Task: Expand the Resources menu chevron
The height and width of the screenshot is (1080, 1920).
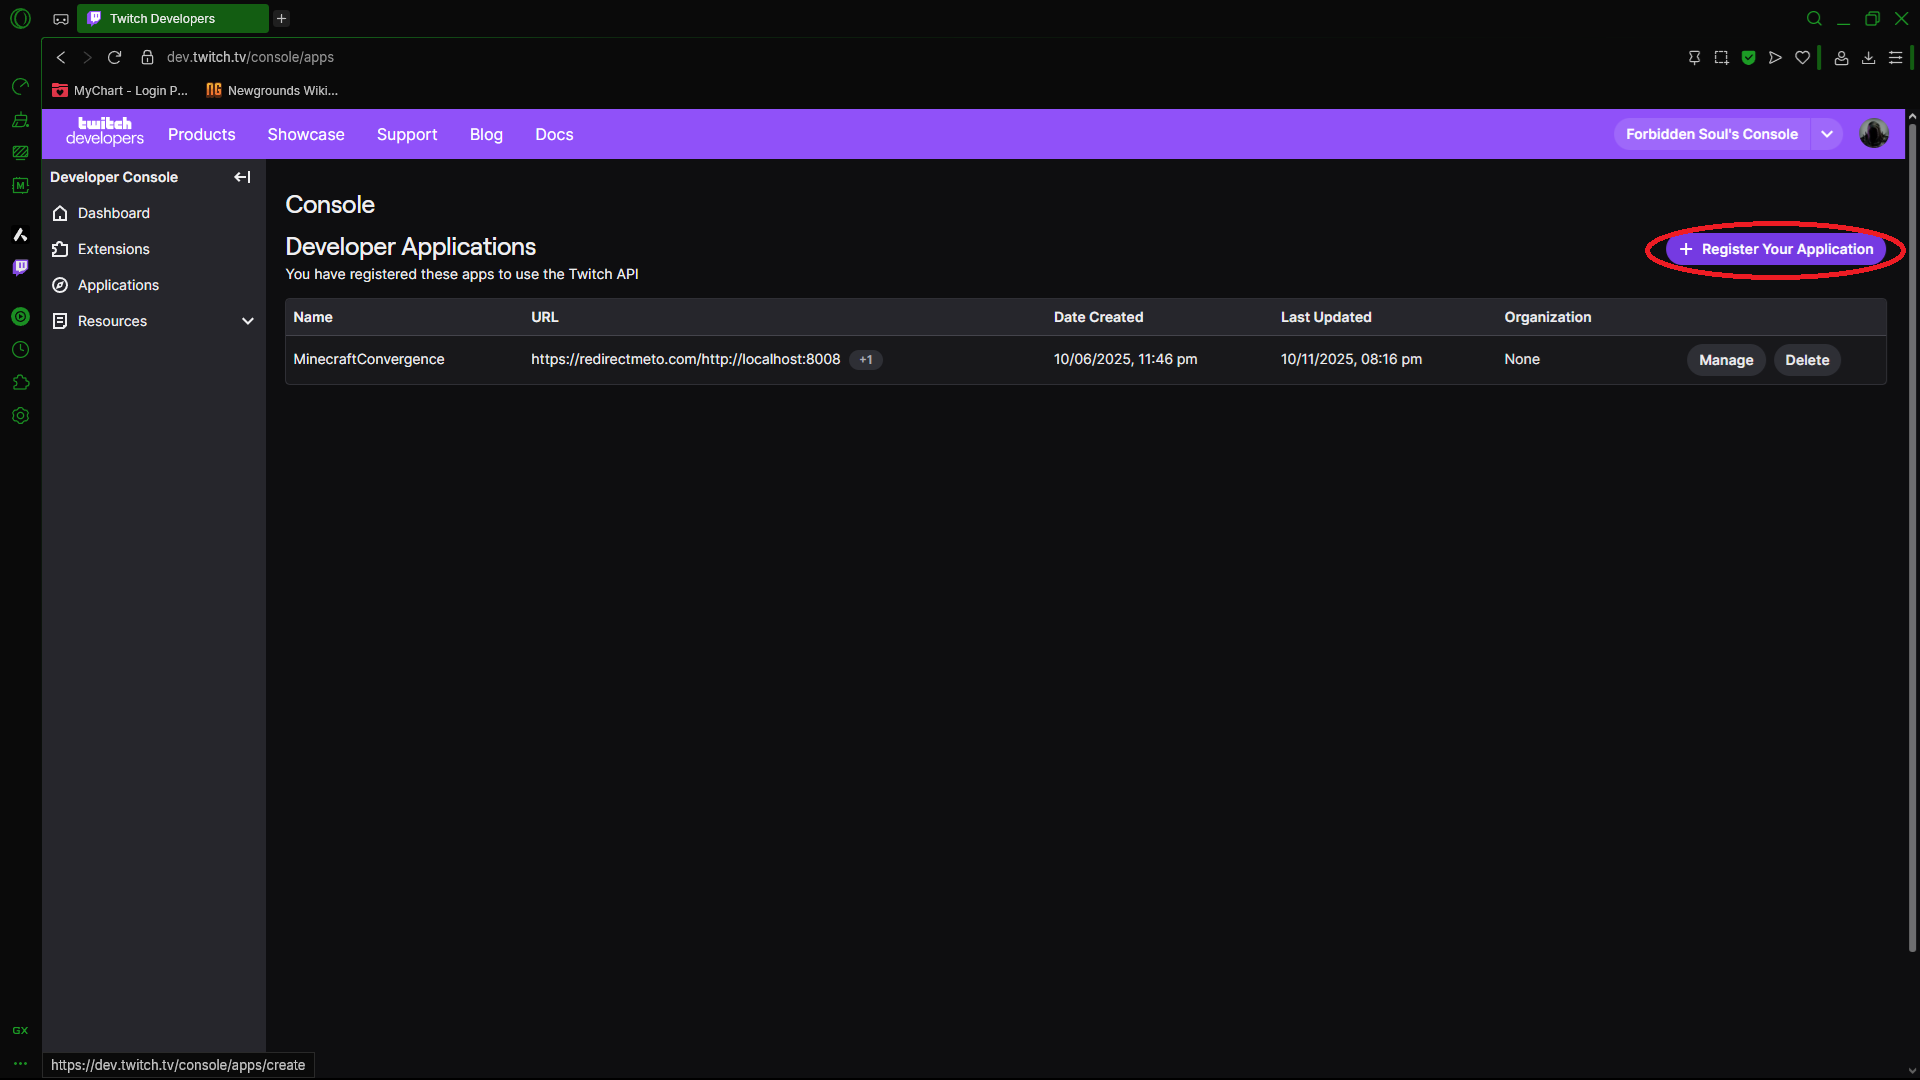Action: 248,321
